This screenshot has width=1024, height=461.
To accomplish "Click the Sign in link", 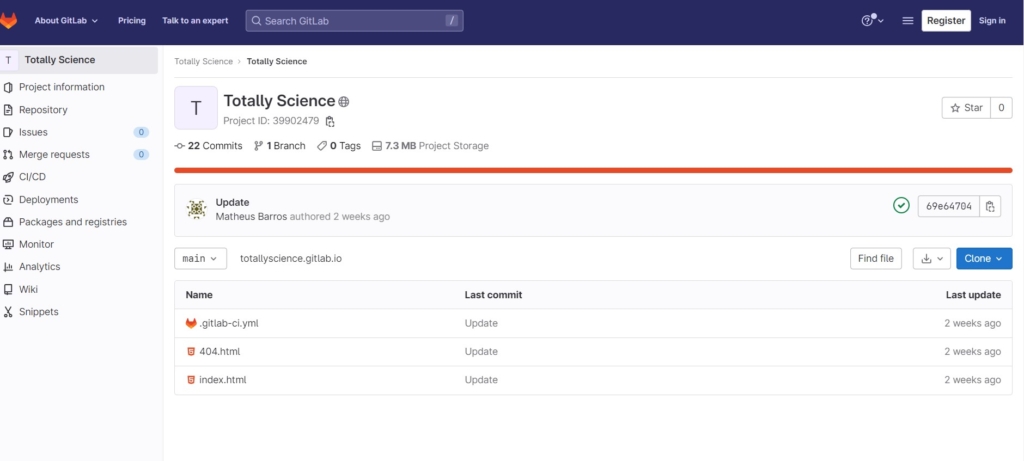I will (992, 20).
